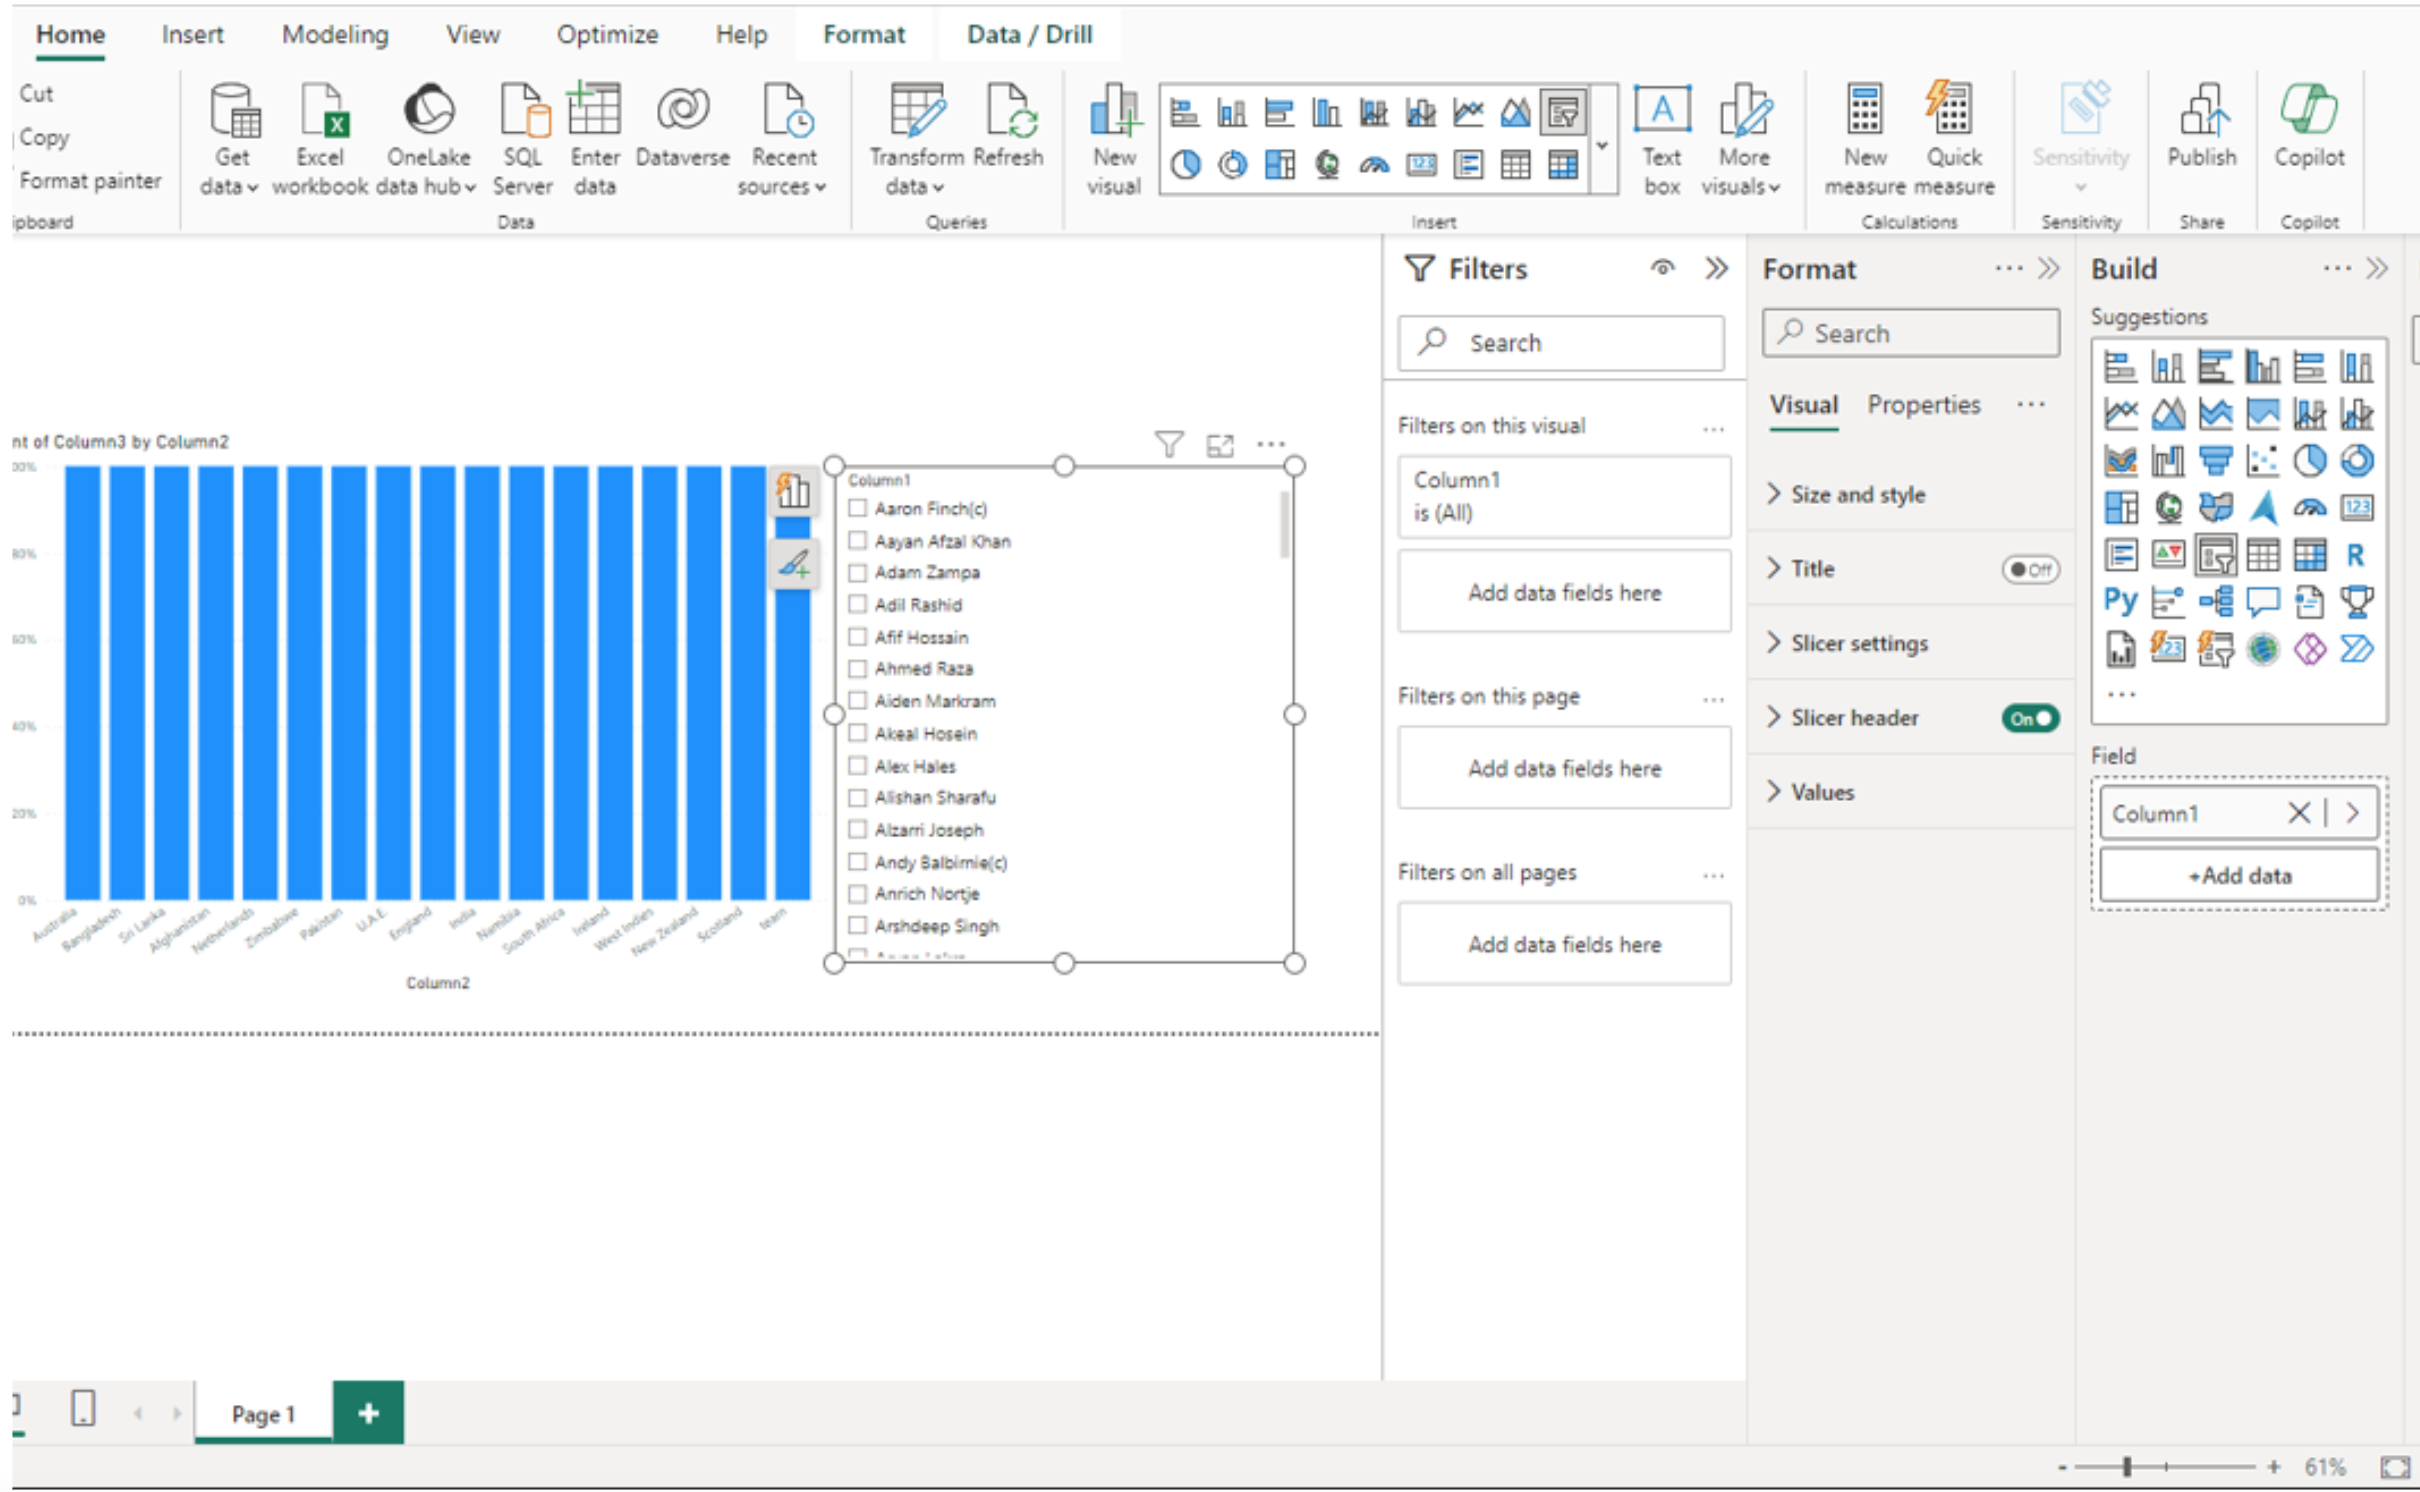Check Arshdeep Singh in slicer
The width and height of the screenshot is (2420, 1492).
pyautogui.click(x=857, y=925)
